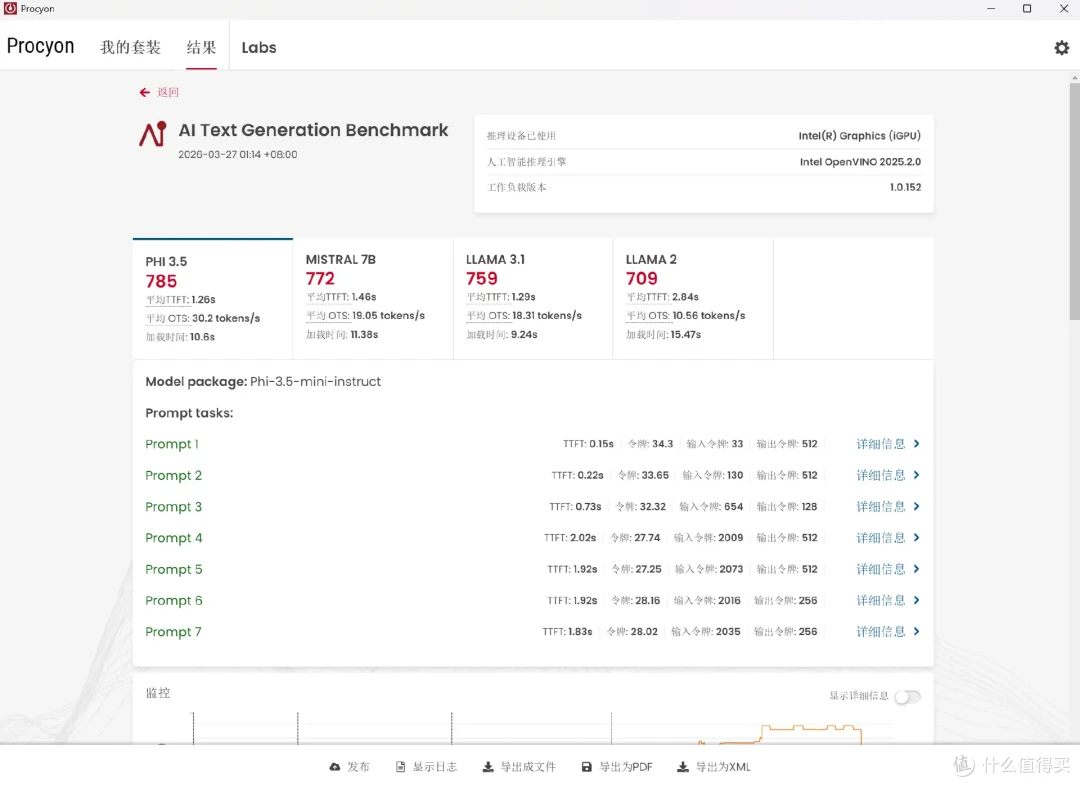Image resolution: width=1080 pixels, height=787 pixels.
Task: Switch to the 结果 tab
Action: (201, 48)
